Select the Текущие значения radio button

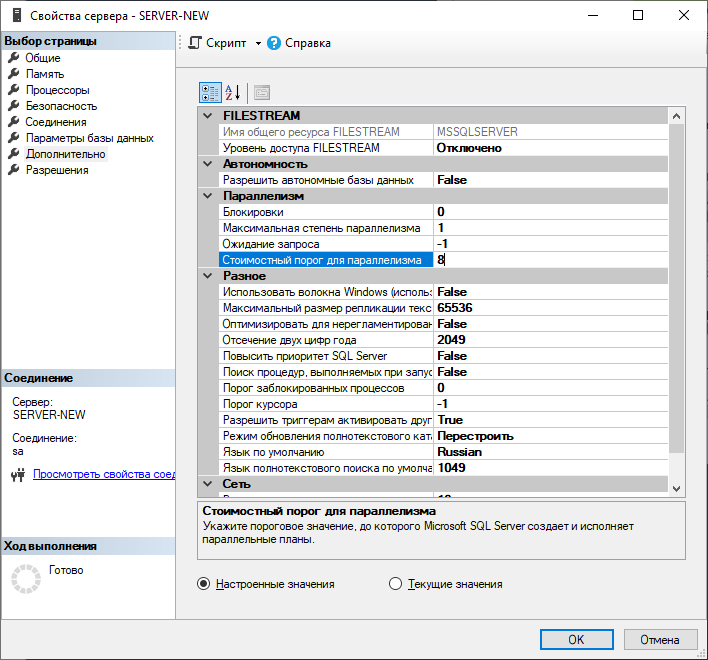pyautogui.click(x=395, y=584)
